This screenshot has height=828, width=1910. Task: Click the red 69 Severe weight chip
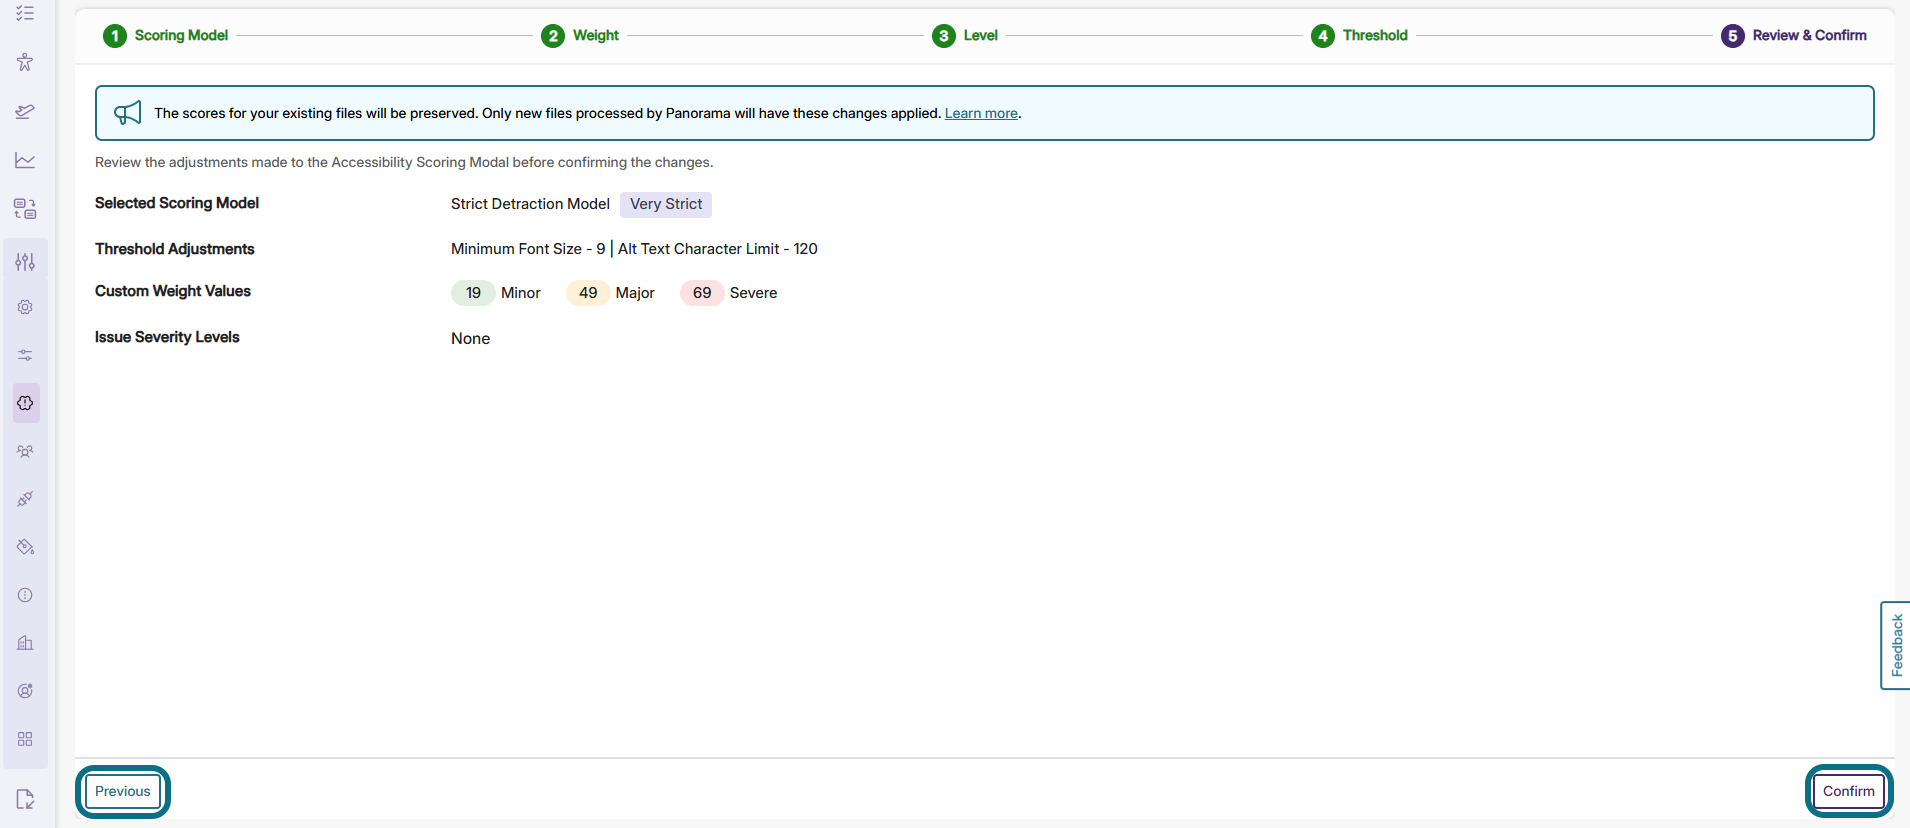[x=702, y=293]
